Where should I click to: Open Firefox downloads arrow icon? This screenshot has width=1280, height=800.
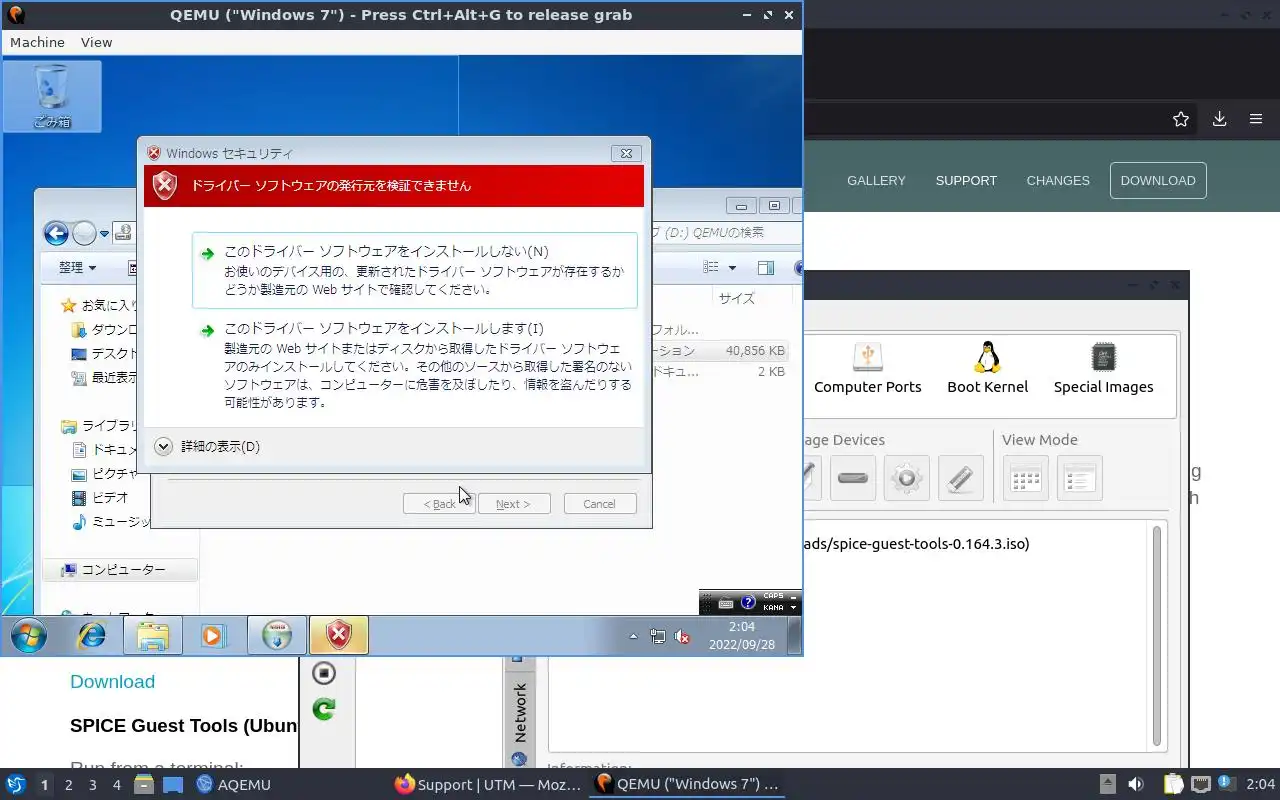(1220, 119)
